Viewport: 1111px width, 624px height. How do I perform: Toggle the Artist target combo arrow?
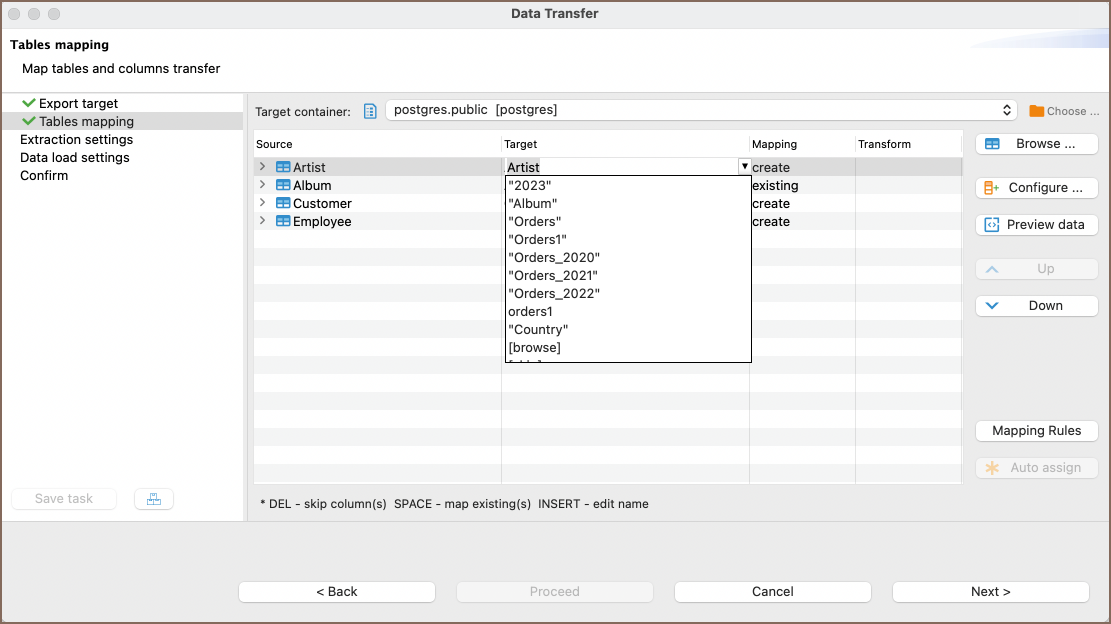[744, 167]
